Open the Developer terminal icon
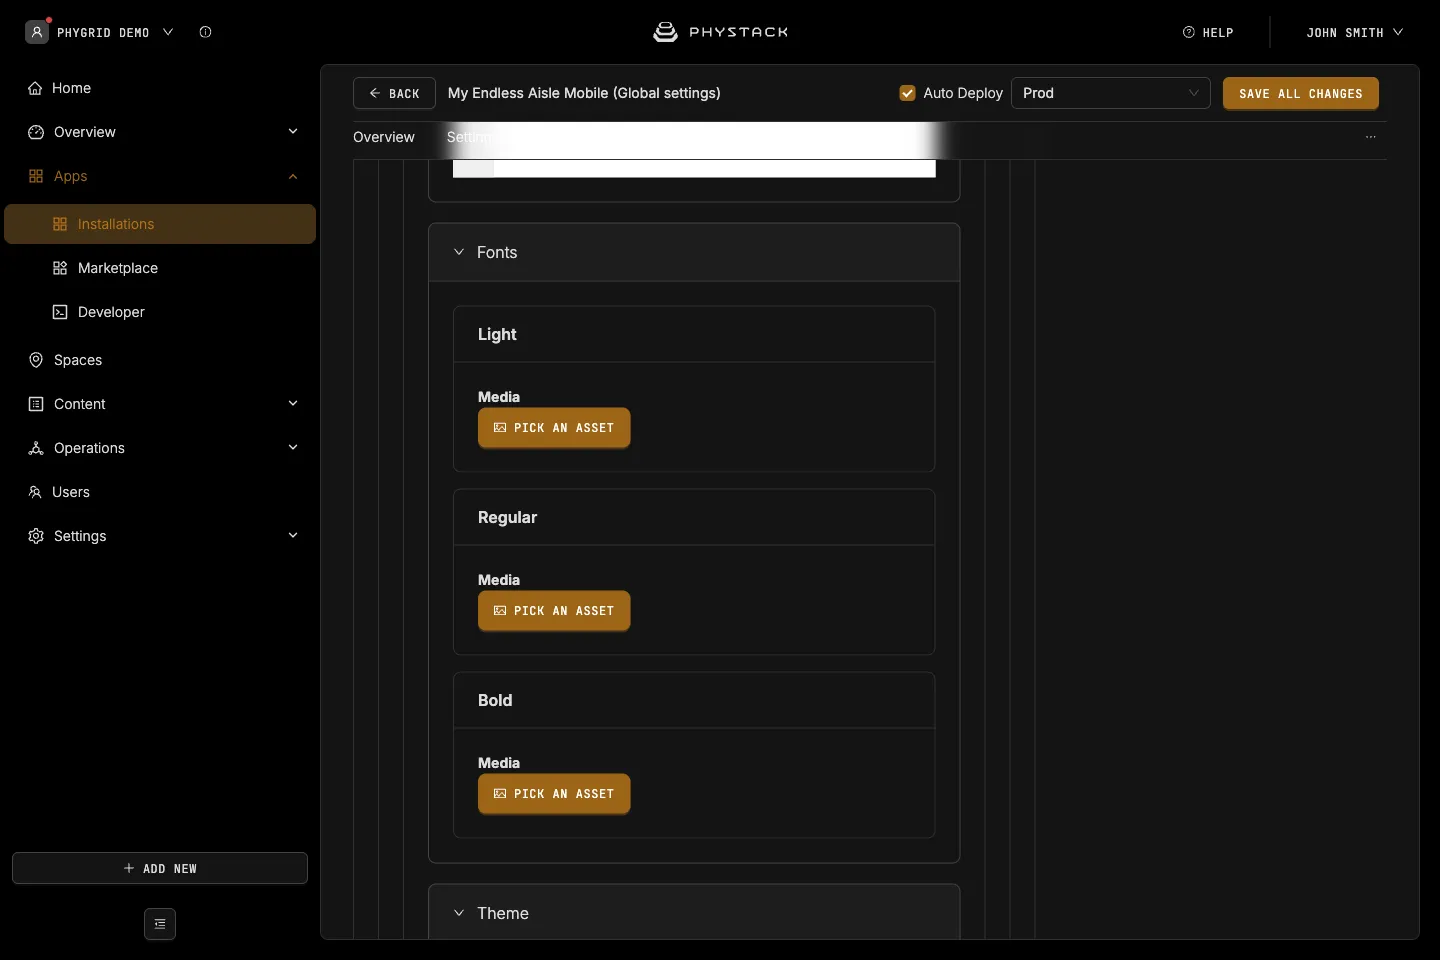The height and width of the screenshot is (960, 1440). click(x=60, y=312)
